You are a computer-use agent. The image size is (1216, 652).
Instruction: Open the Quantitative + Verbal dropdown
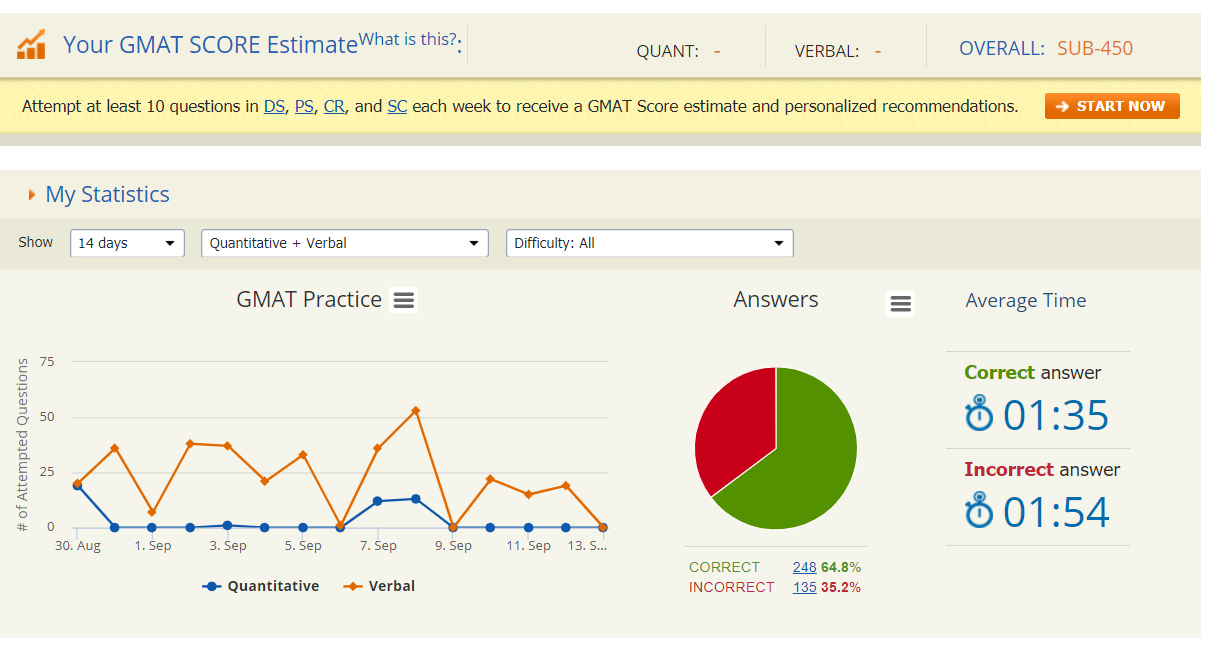(x=344, y=243)
